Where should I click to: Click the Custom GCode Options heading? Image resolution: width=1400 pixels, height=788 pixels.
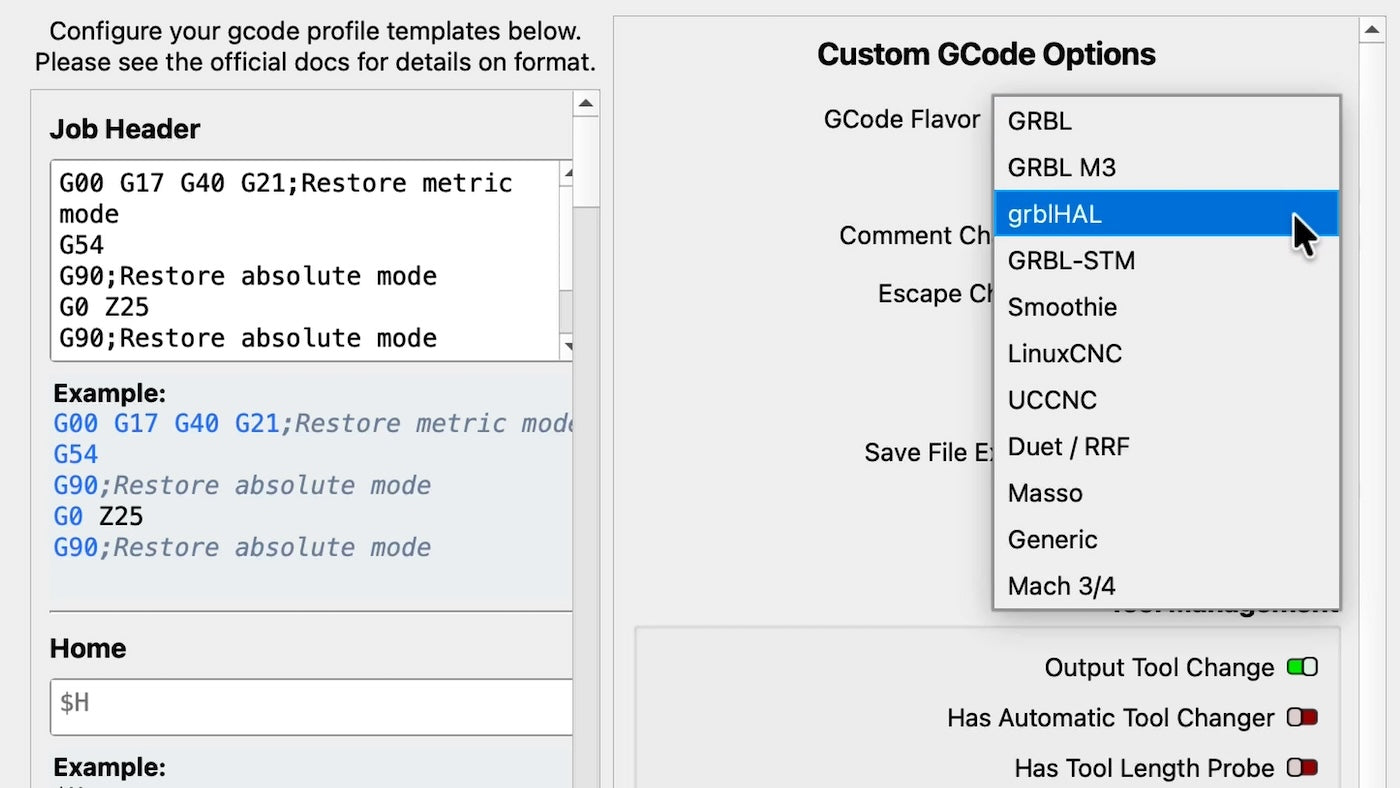pyautogui.click(x=986, y=54)
